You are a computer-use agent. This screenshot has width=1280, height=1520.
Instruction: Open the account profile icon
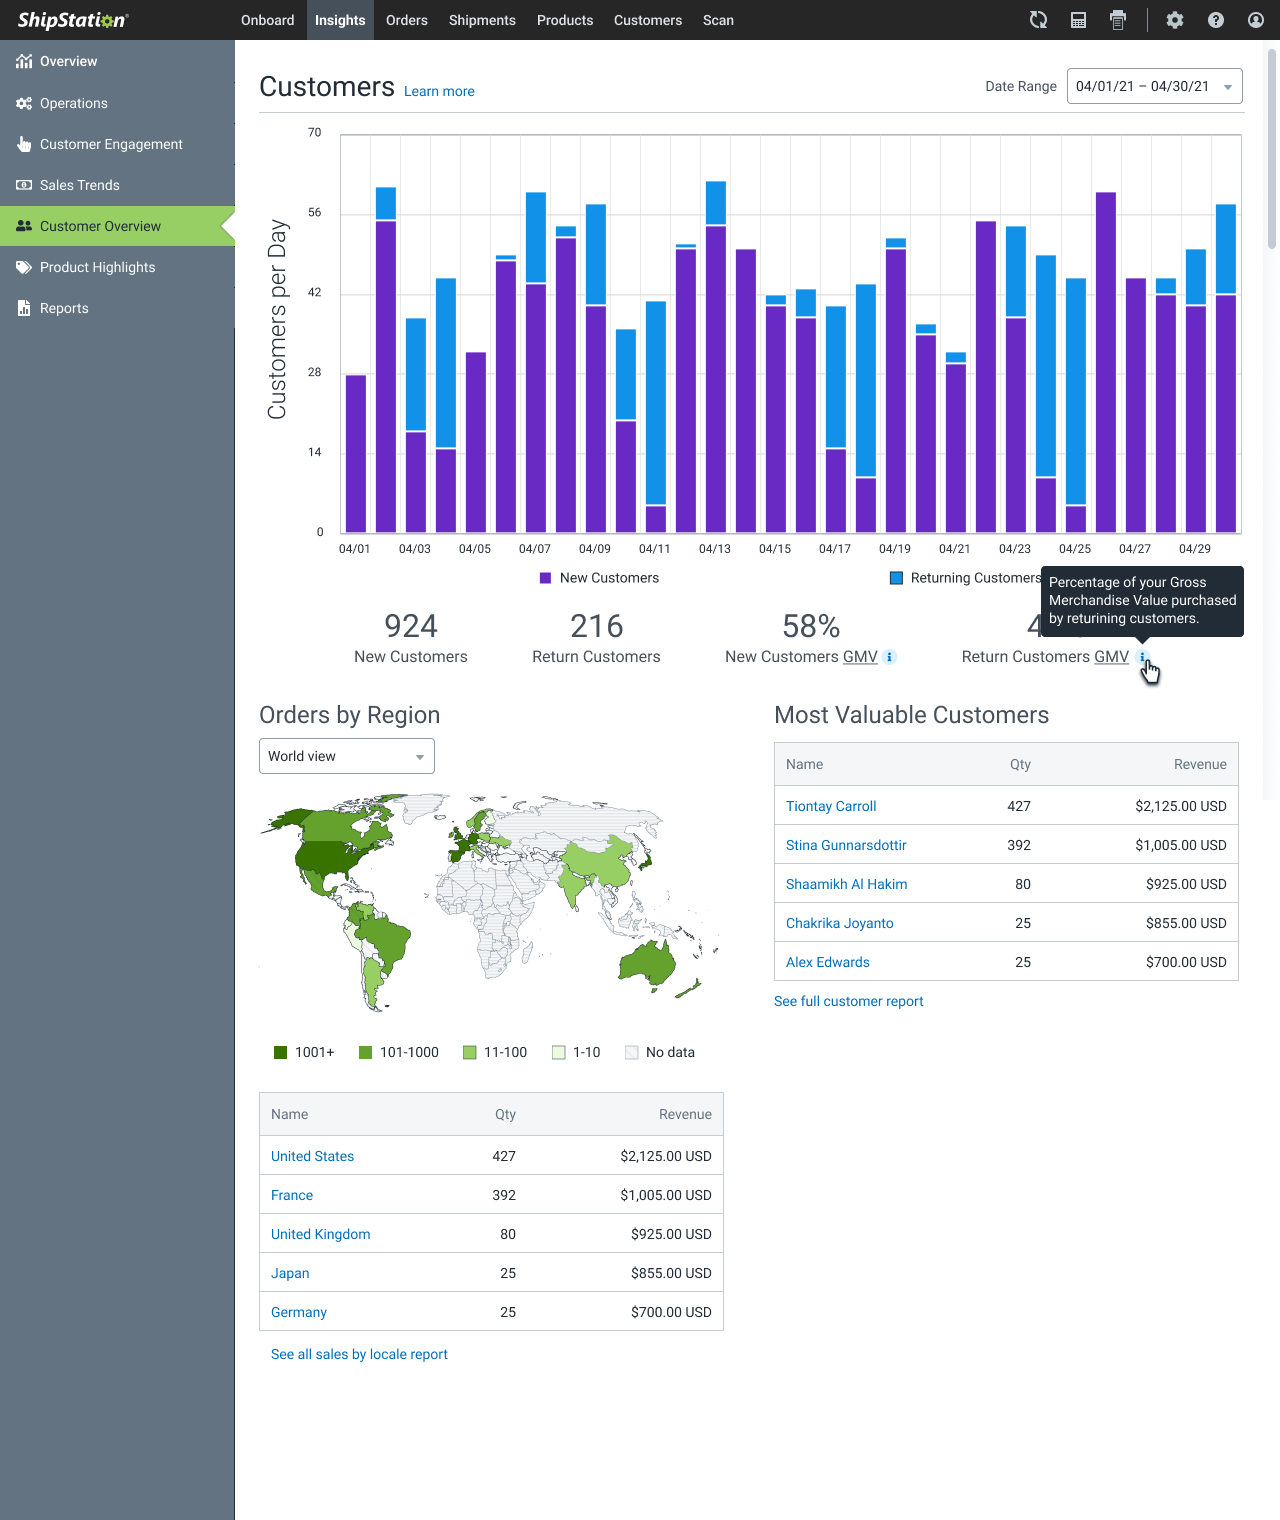[1255, 20]
